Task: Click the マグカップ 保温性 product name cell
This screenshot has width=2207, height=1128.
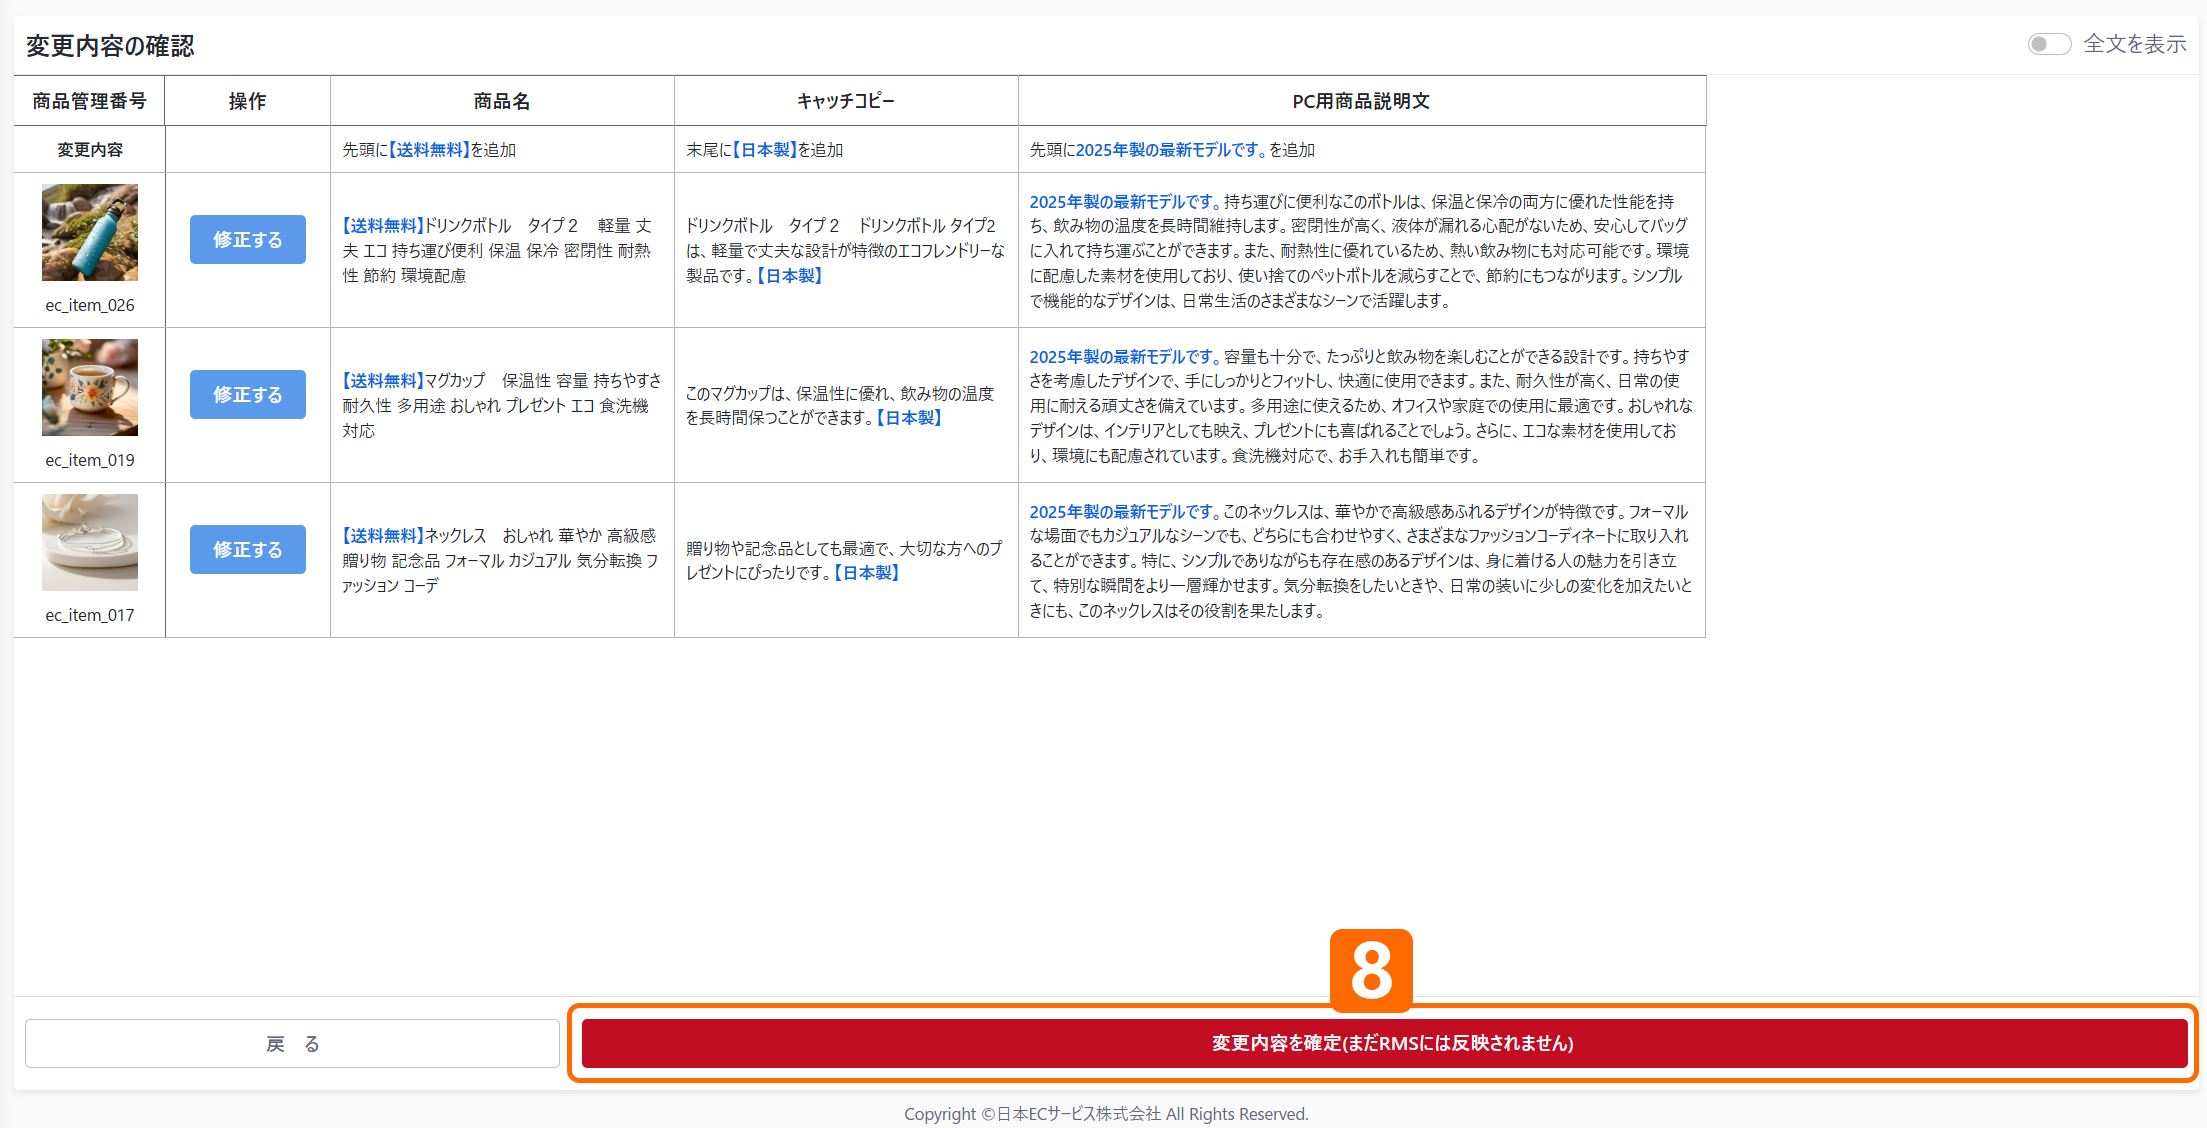Action: click(x=502, y=405)
